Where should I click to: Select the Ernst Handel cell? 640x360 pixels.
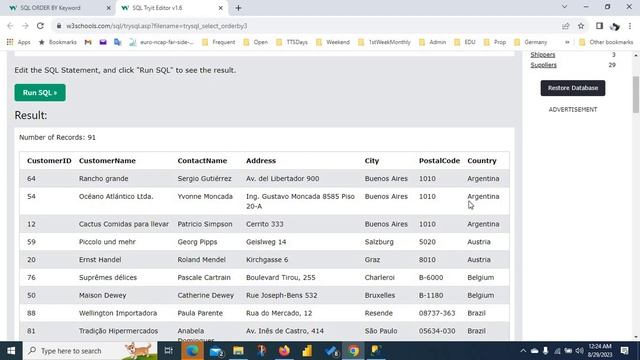point(100,260)
